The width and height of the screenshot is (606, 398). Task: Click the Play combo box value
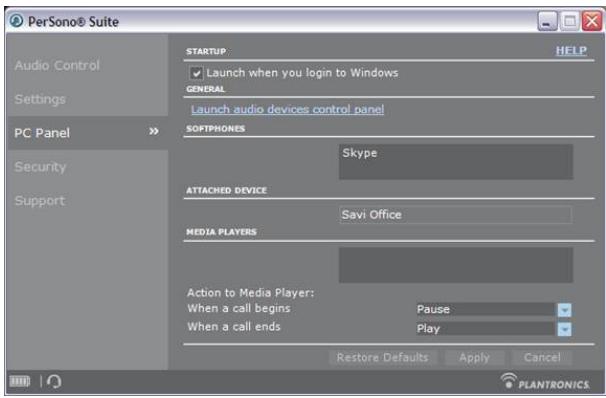click(x=486, y=329)
